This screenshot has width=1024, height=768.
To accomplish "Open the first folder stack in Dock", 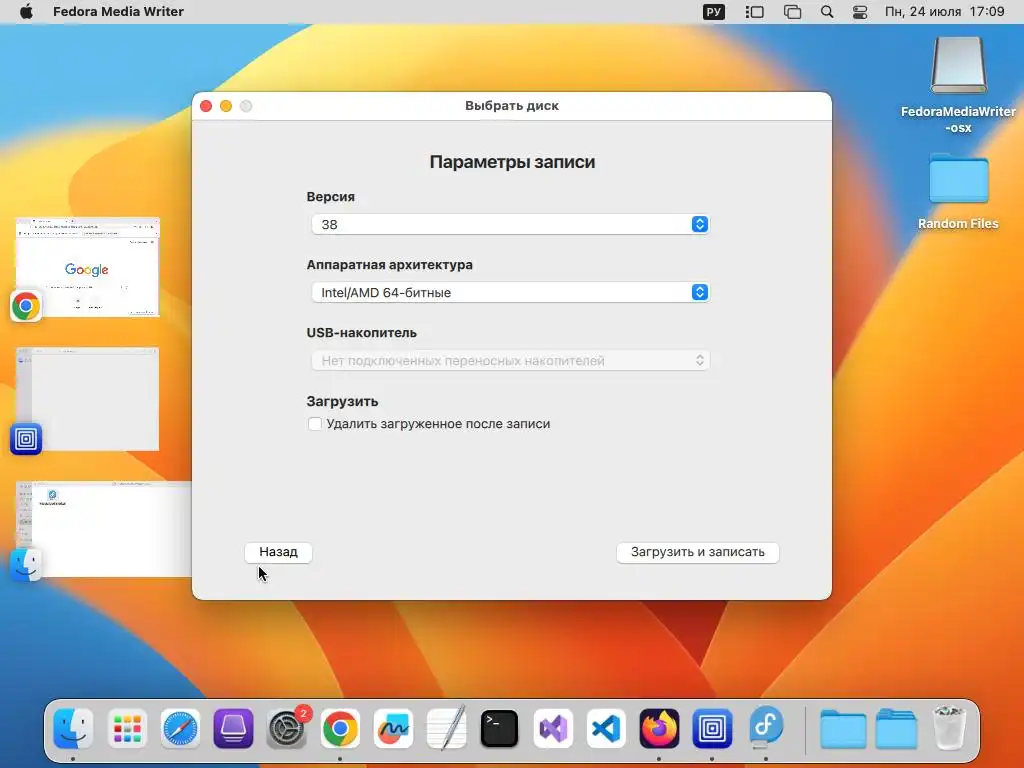I will pos(843,729).
